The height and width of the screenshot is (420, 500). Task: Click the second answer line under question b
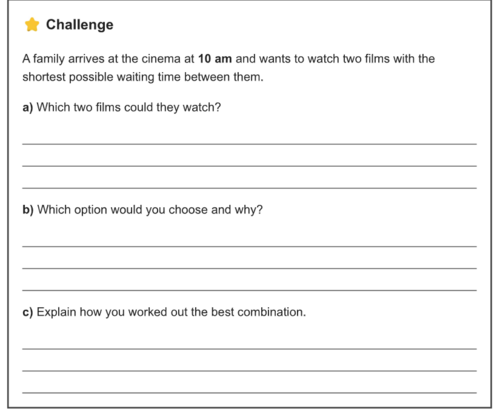click(249, 268)
